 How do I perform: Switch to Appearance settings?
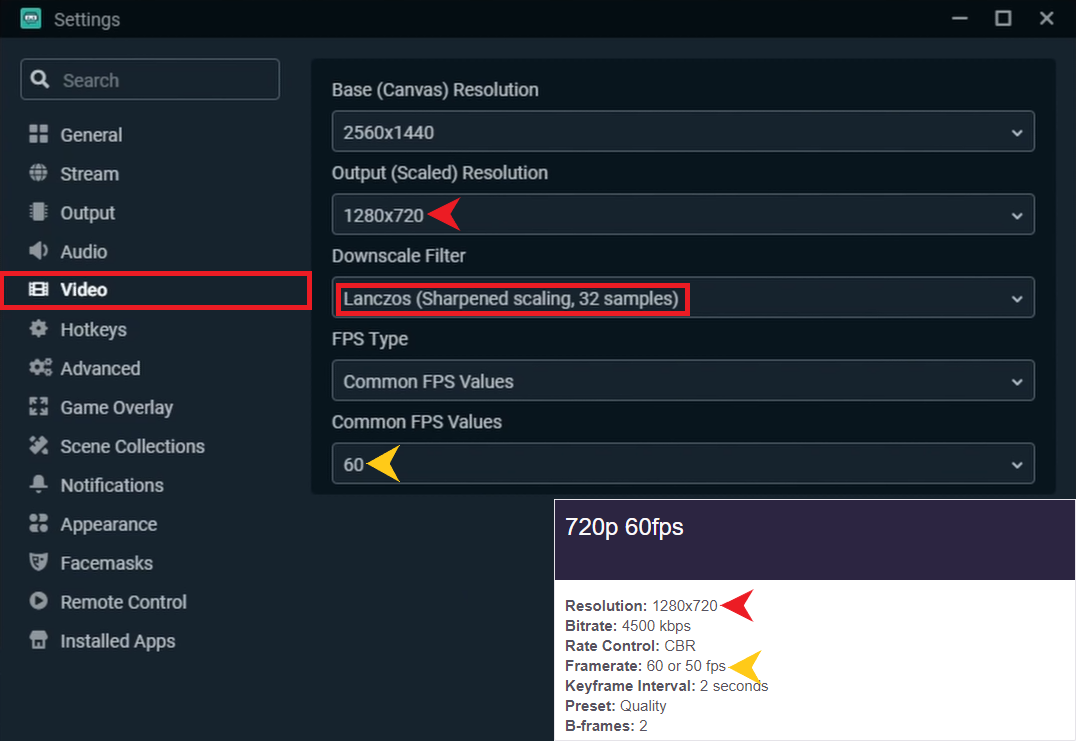[x=108, y=524]
